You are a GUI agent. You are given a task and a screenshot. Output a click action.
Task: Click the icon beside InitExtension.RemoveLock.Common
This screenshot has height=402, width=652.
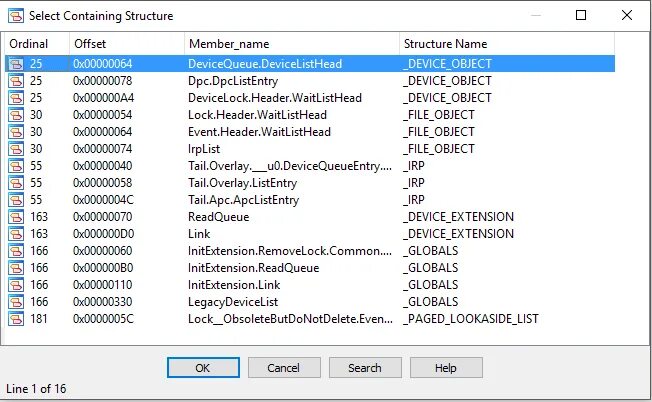(16, 251)
